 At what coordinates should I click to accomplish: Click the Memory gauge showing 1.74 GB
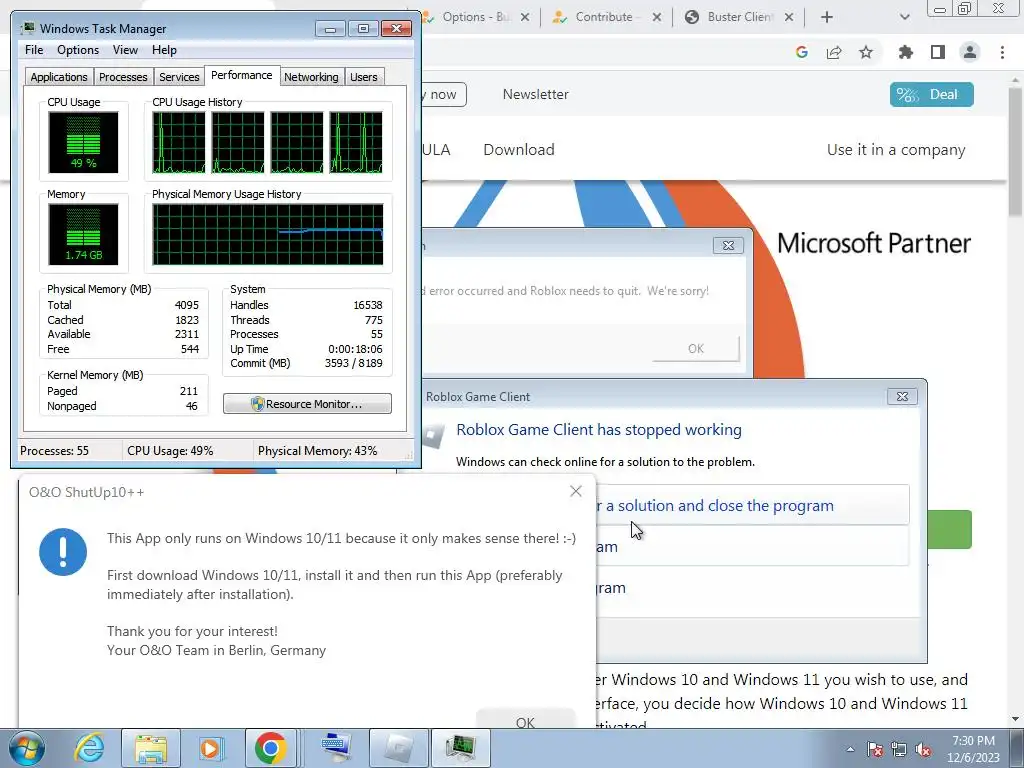click(x=83, y=234)
